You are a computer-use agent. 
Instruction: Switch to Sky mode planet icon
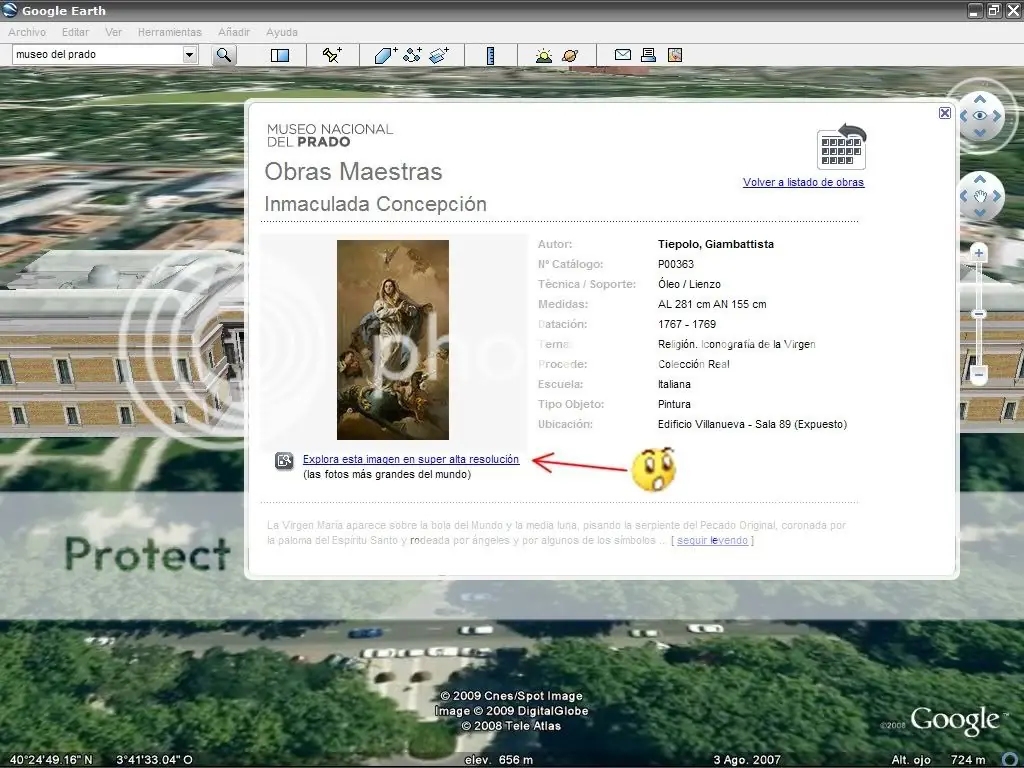point(570,56)
